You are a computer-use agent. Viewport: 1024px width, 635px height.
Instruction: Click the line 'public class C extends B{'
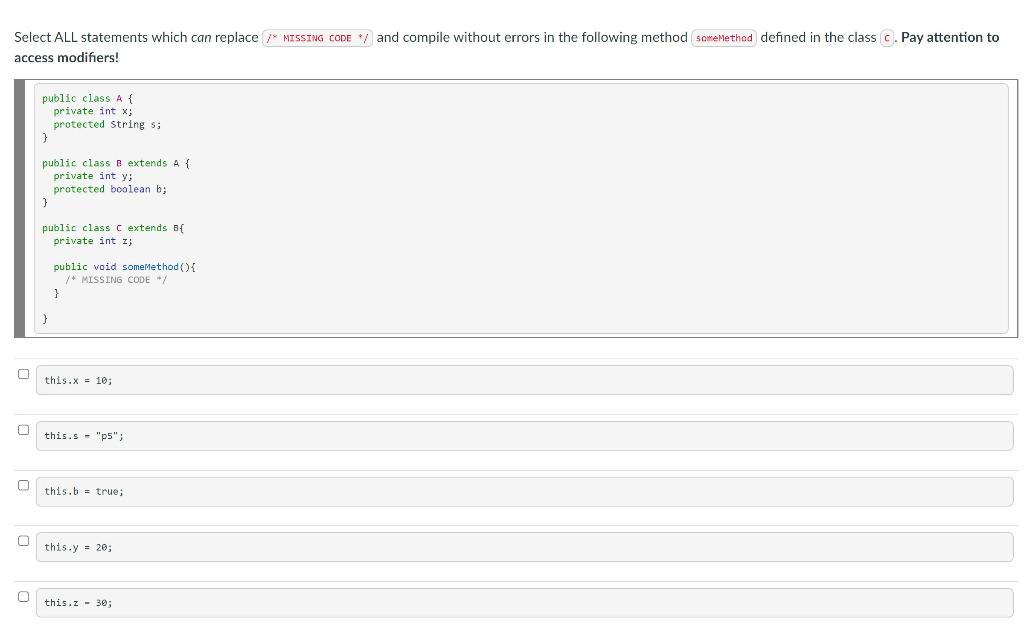[113, 227]
